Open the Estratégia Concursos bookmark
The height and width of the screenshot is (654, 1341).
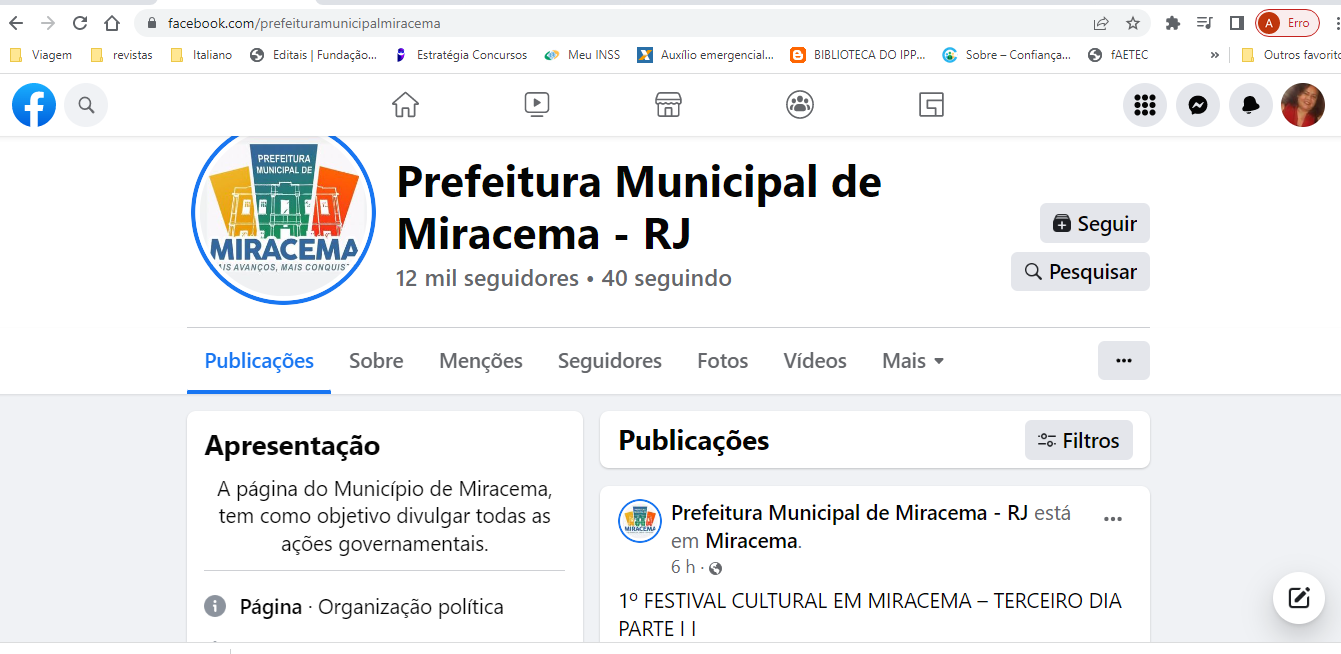click(461, 55)
